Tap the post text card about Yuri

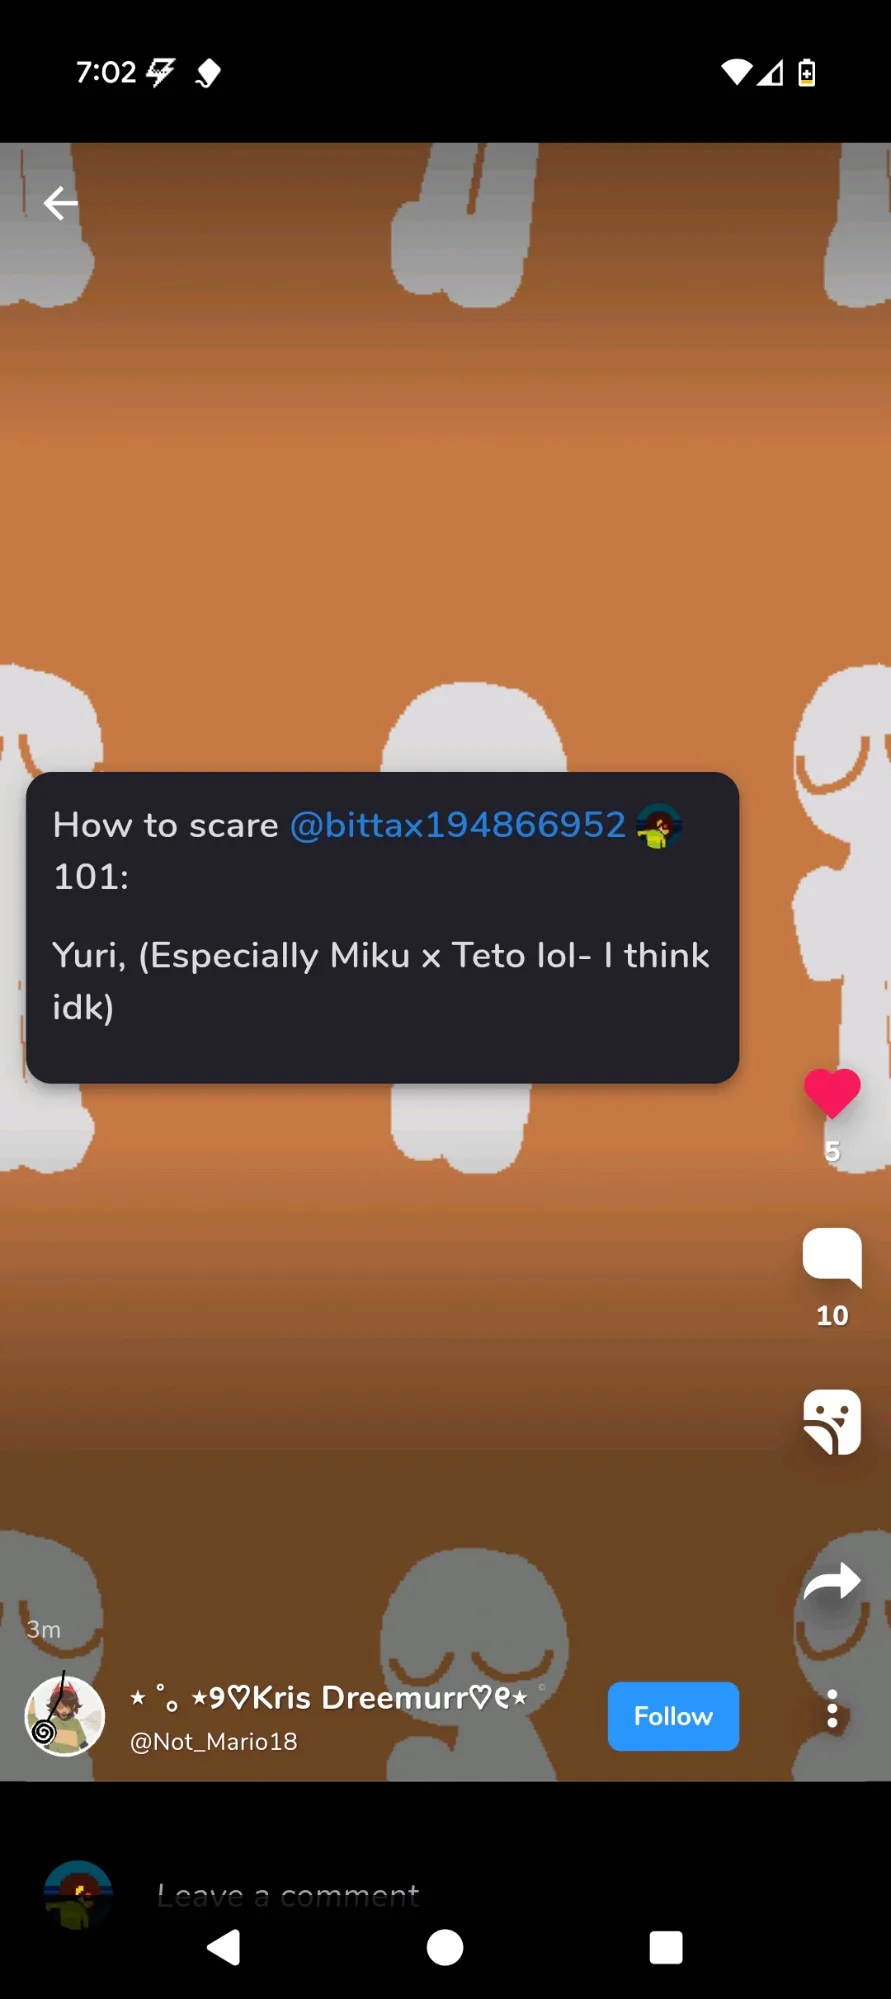point(382,927)
